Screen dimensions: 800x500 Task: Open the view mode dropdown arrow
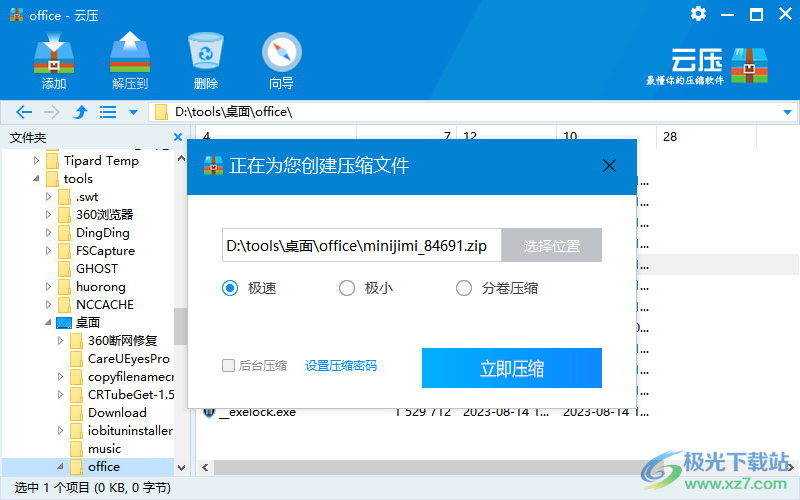click(133, 112)
